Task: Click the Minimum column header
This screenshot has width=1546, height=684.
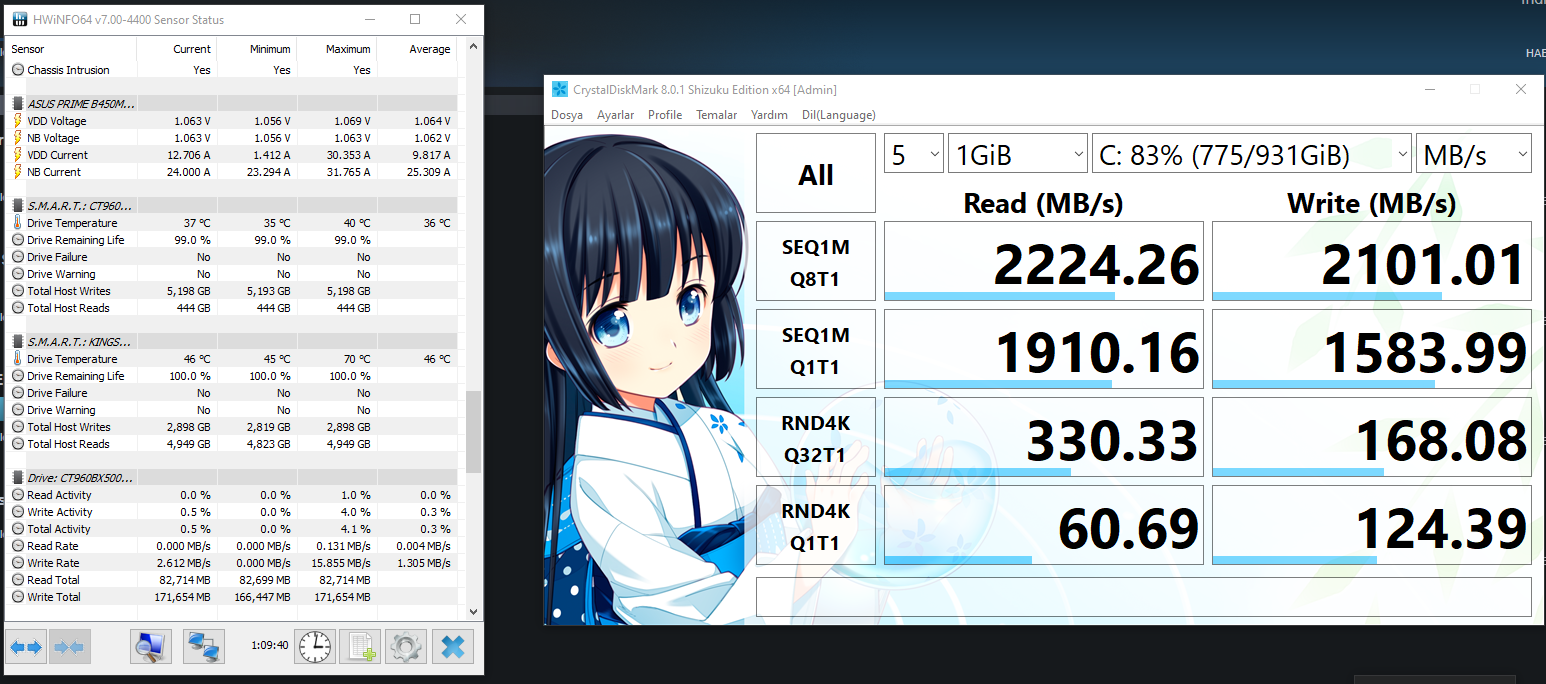Action: point(257,49)
